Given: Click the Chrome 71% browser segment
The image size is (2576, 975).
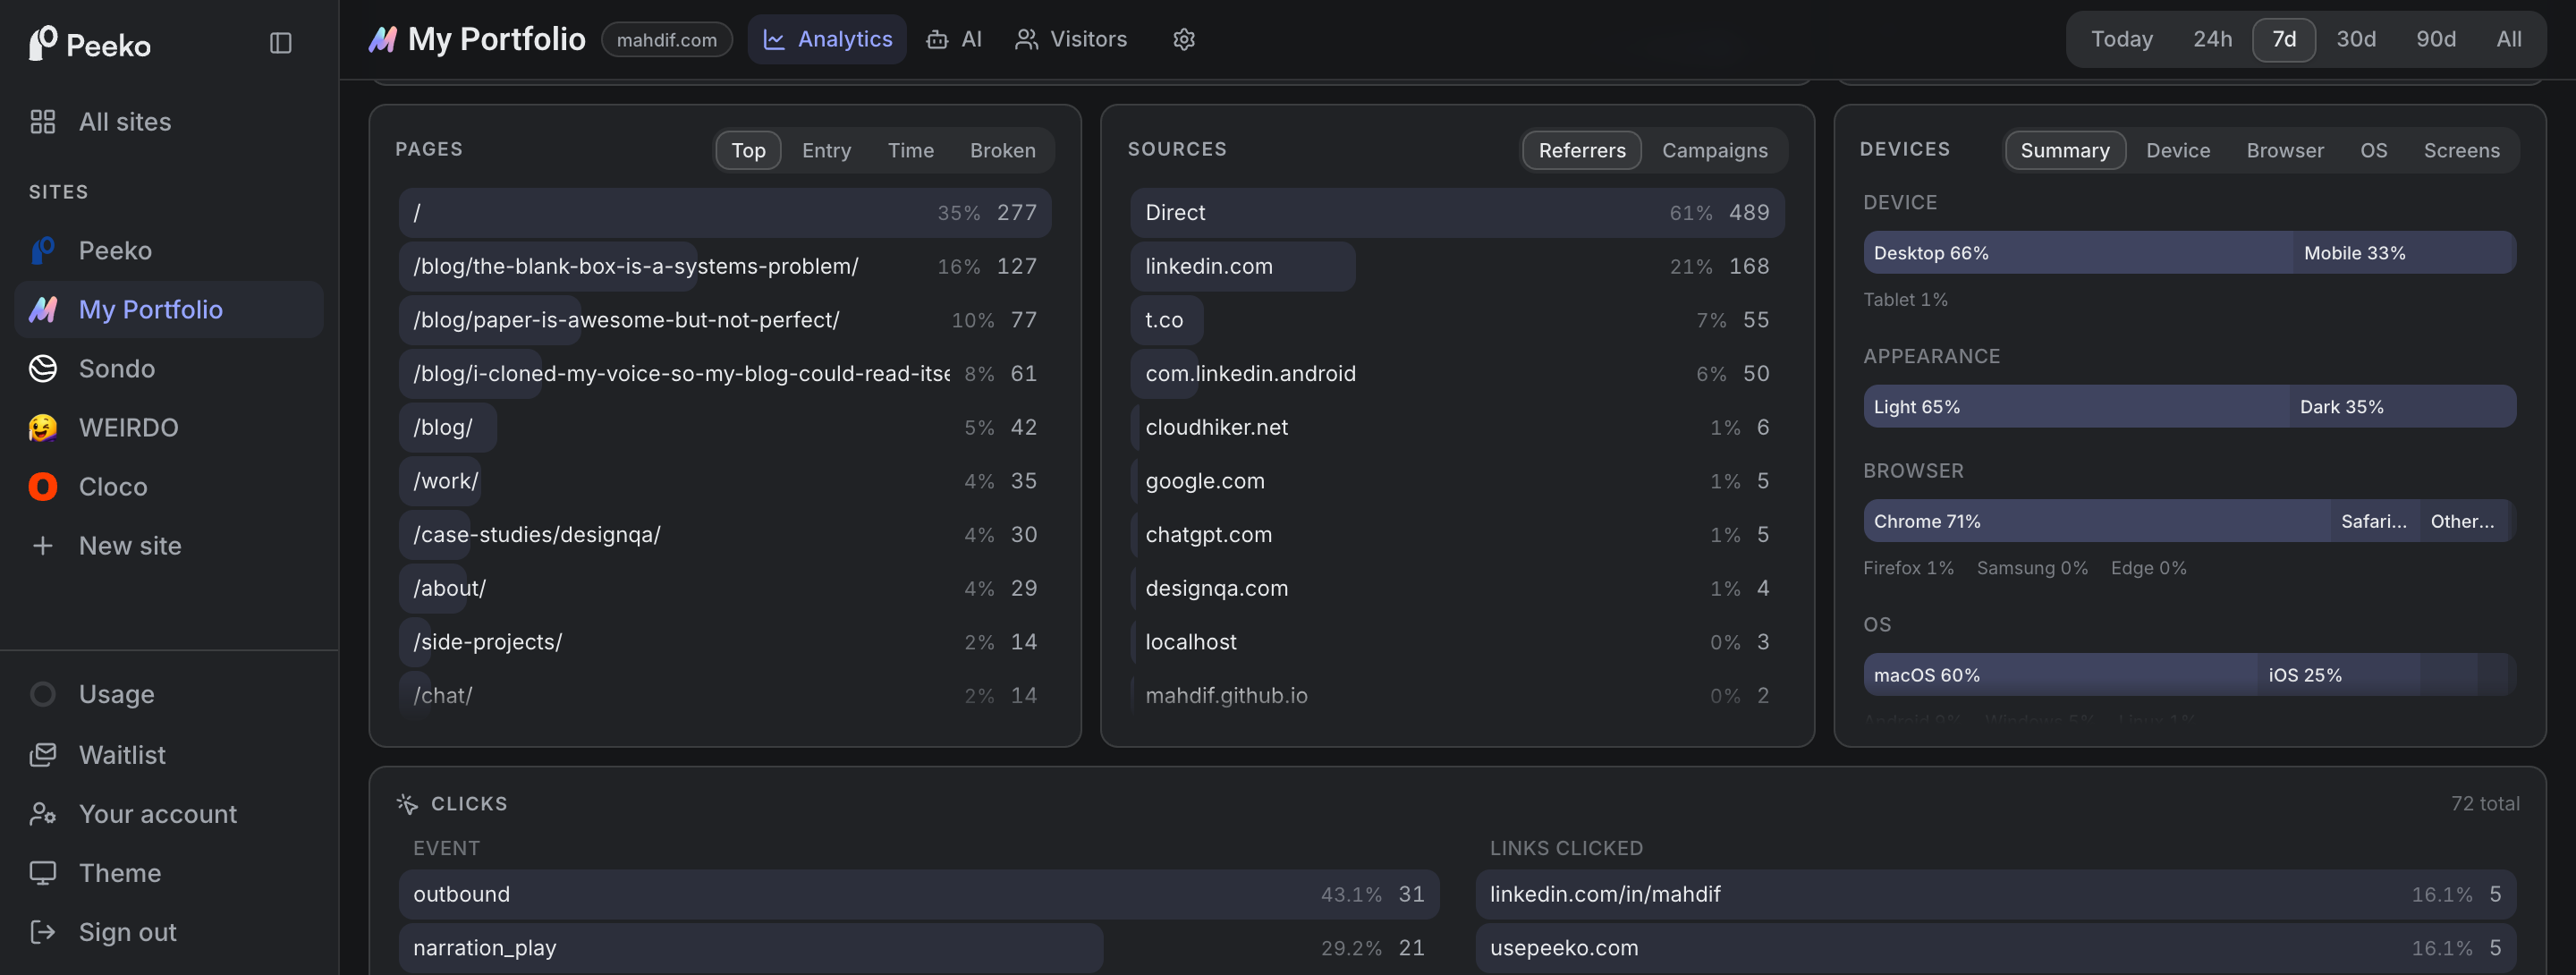Looking at the screenshot, I should tap(2097, 520).
